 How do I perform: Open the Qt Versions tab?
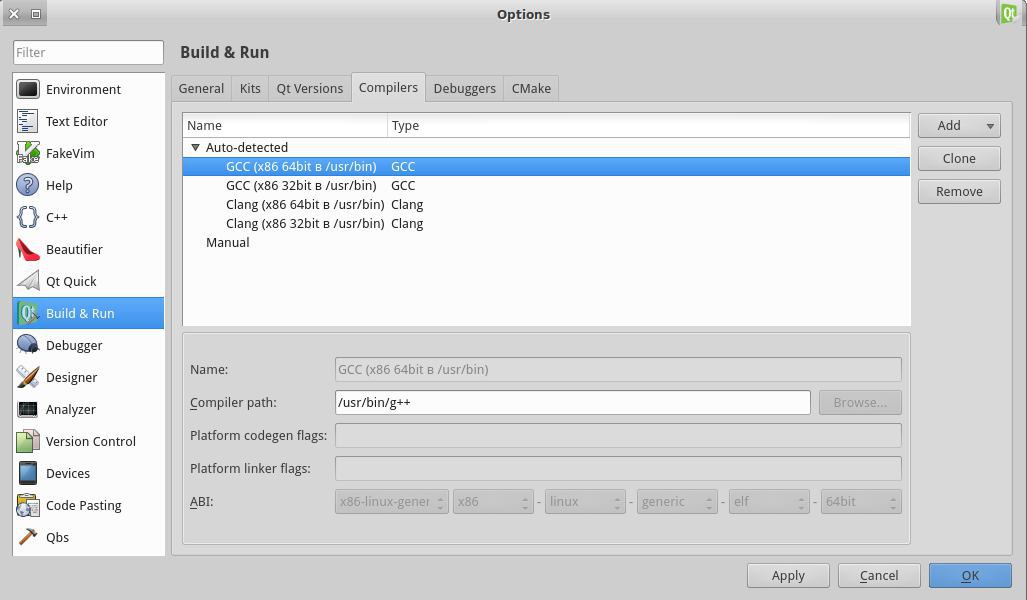pos(310,88)
